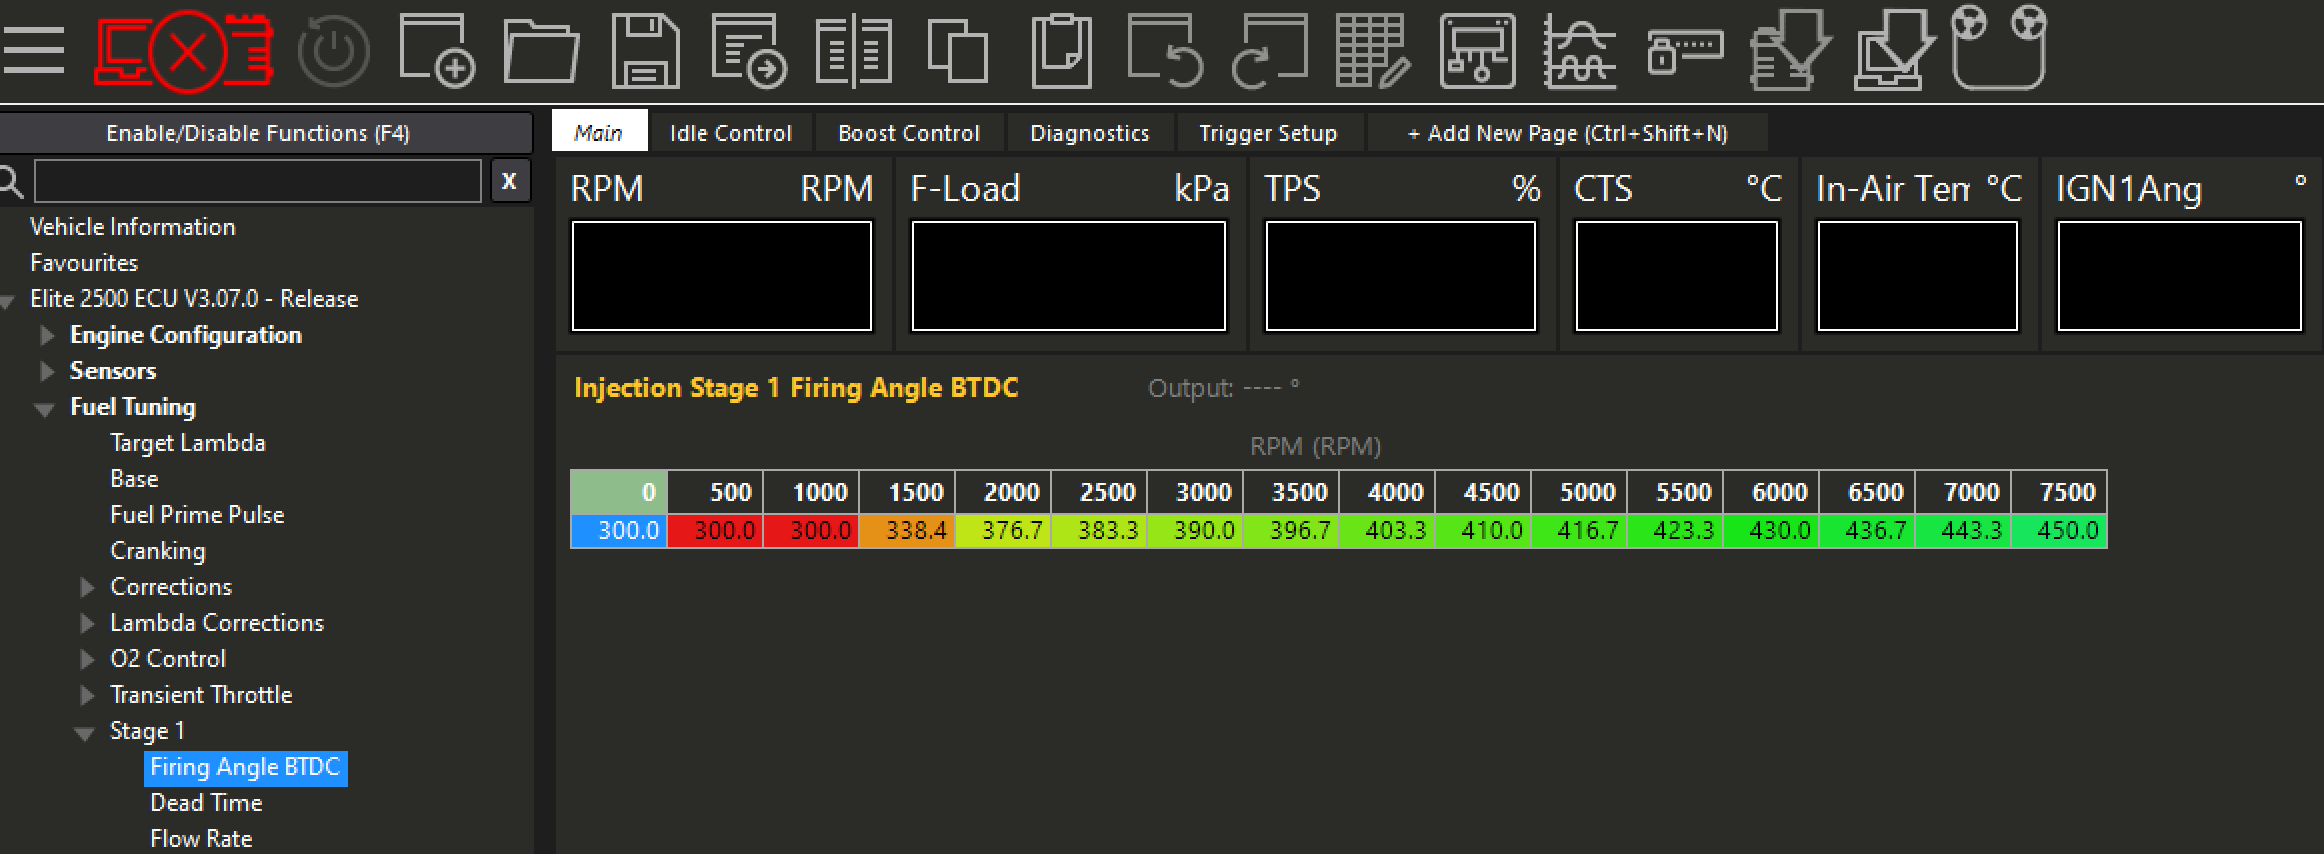Viewport: 2324px width, 854px height.
Task: Save map with floppy disk icon
Action: coord(645,51)
